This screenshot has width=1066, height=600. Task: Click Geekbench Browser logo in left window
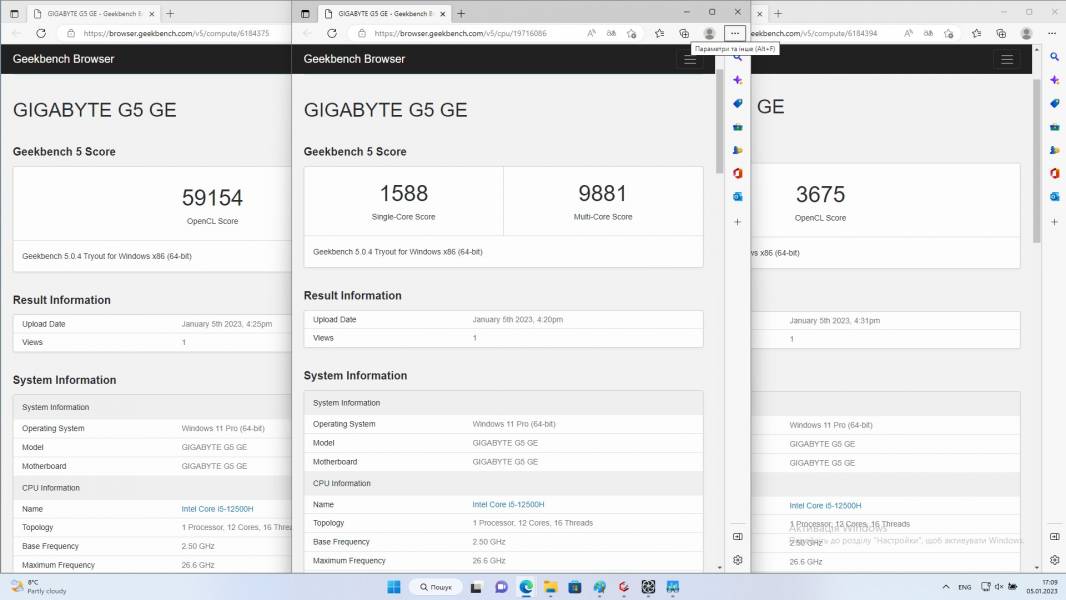pyautogui.click(x=63, y=59)
